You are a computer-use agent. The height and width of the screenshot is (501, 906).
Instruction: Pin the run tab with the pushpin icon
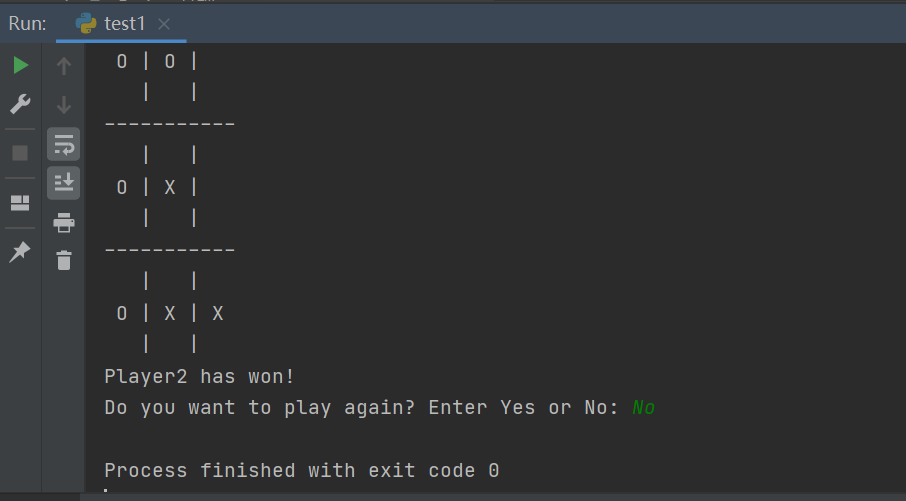(x=20, y=252)
